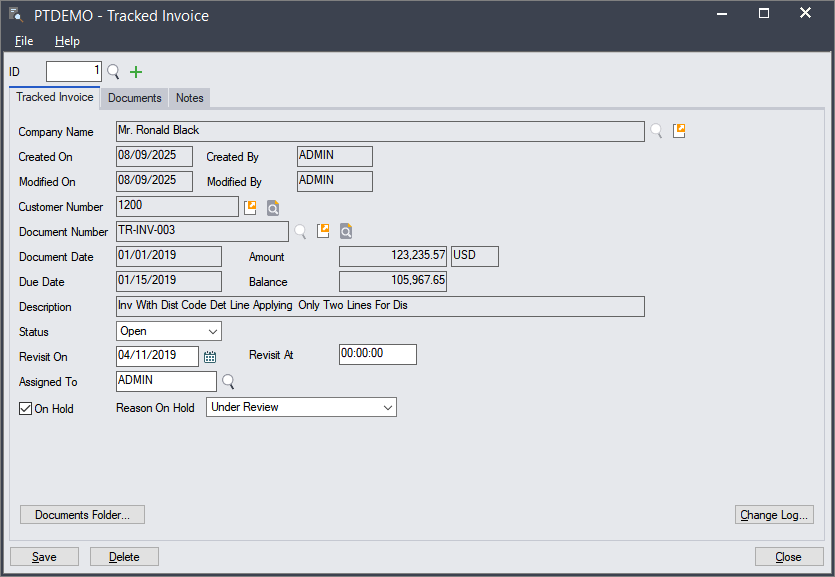Switch to the Notes tab

click(x=190, y=98)
